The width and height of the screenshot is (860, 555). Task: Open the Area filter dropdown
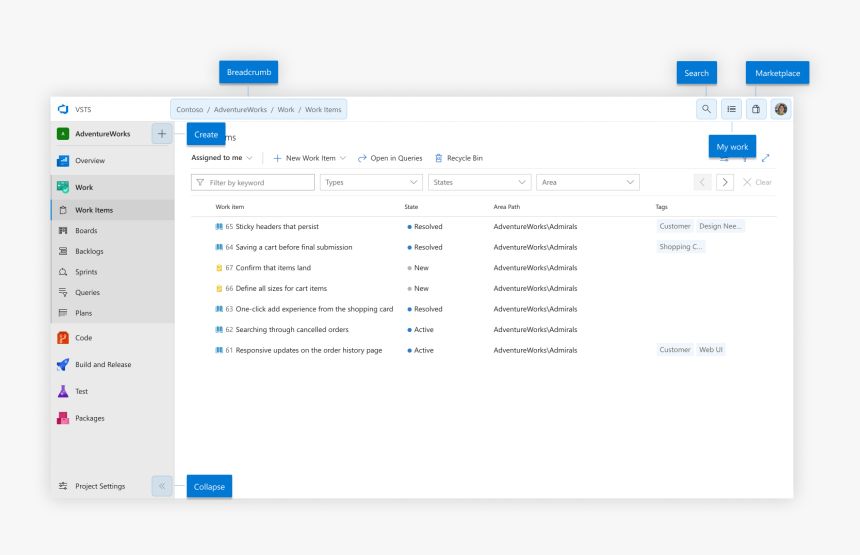coord(587,183)
